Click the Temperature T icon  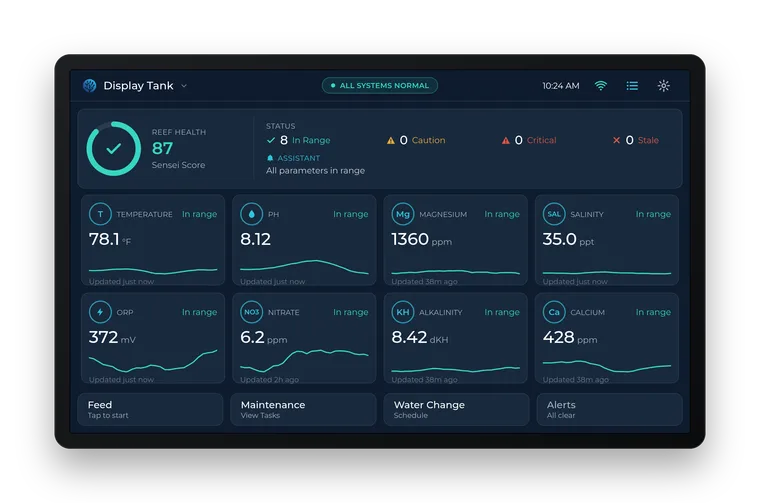(x=100, y=214)
